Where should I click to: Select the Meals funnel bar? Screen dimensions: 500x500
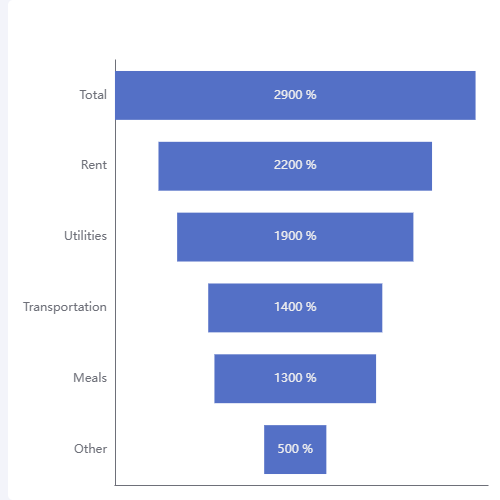click(295, 379)
